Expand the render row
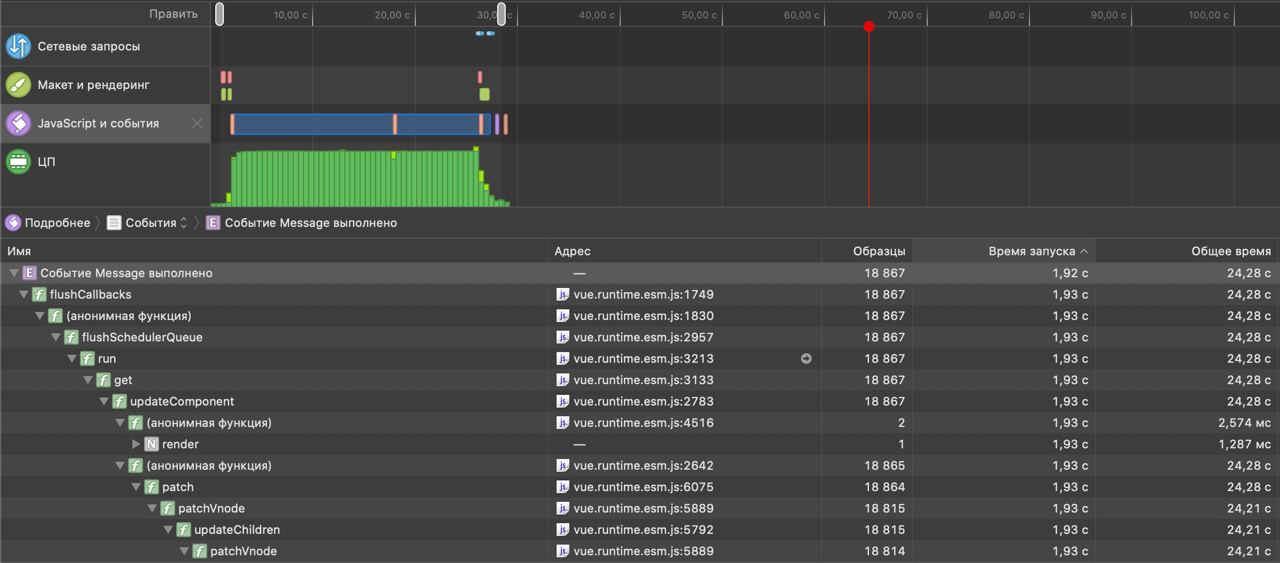Screen dimensions: 1280x563 [x=136, y=444]
